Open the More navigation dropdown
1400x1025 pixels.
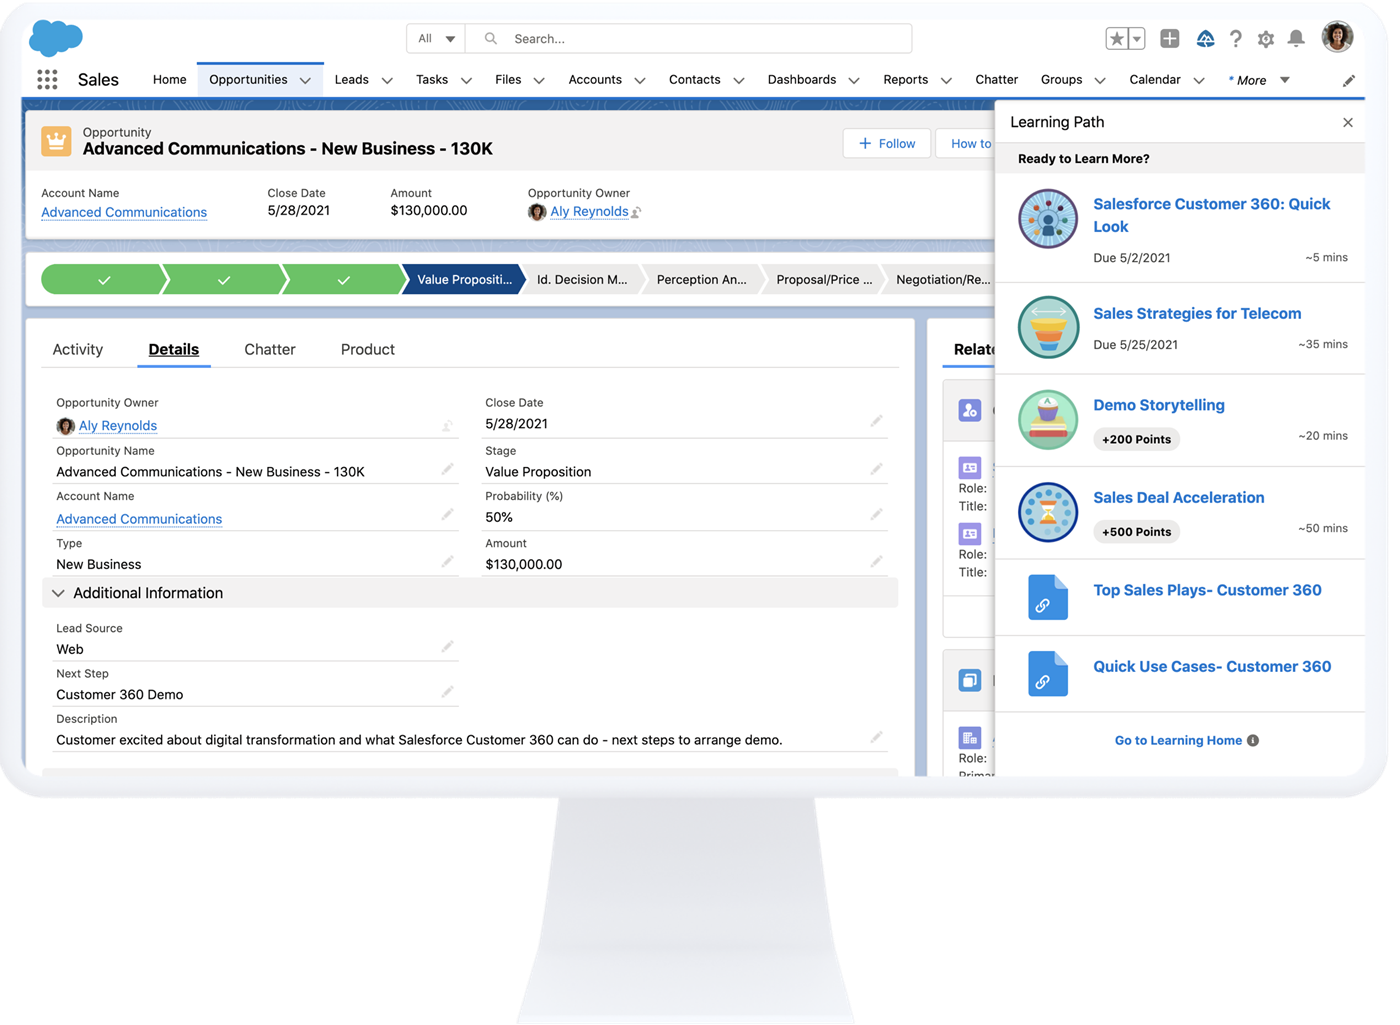tap(1258, 80)
